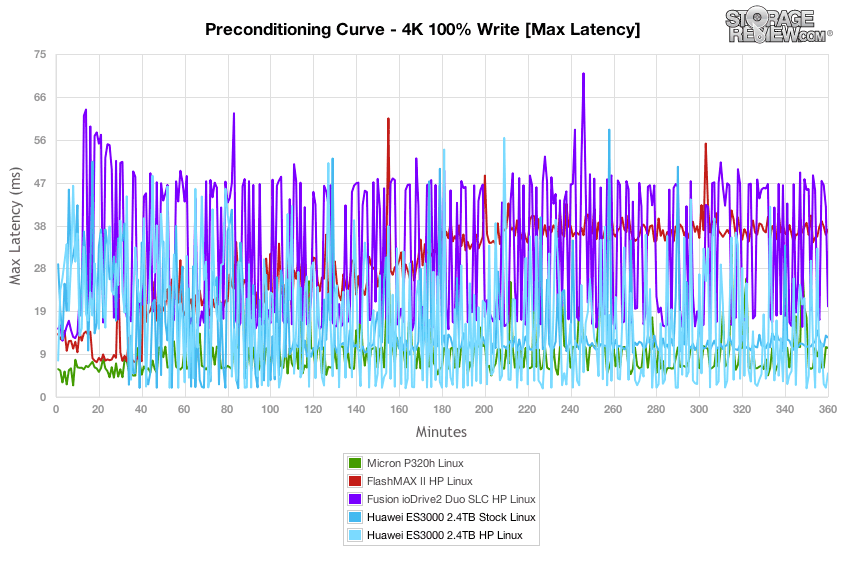
Task: Click the x-axis tick label 20
Action: (98, 409)
